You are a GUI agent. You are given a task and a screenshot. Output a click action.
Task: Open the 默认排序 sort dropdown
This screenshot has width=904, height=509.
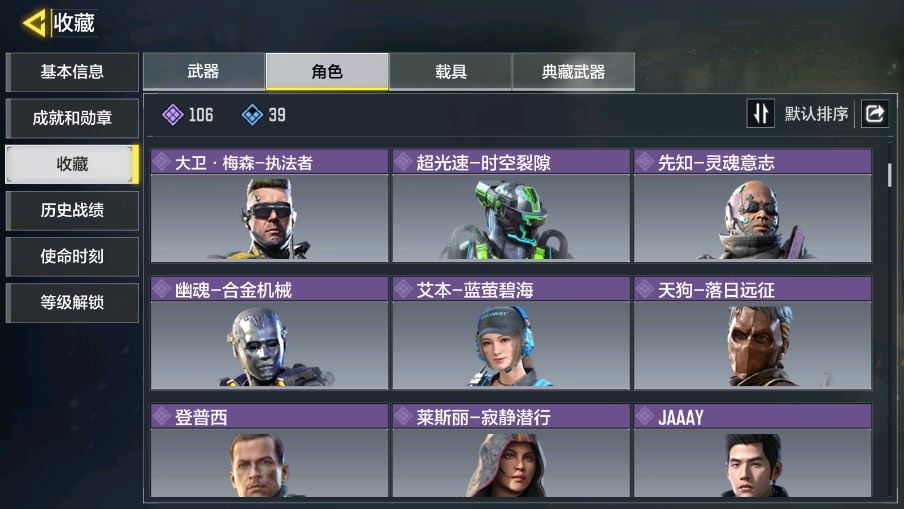[x=816, y=114]
